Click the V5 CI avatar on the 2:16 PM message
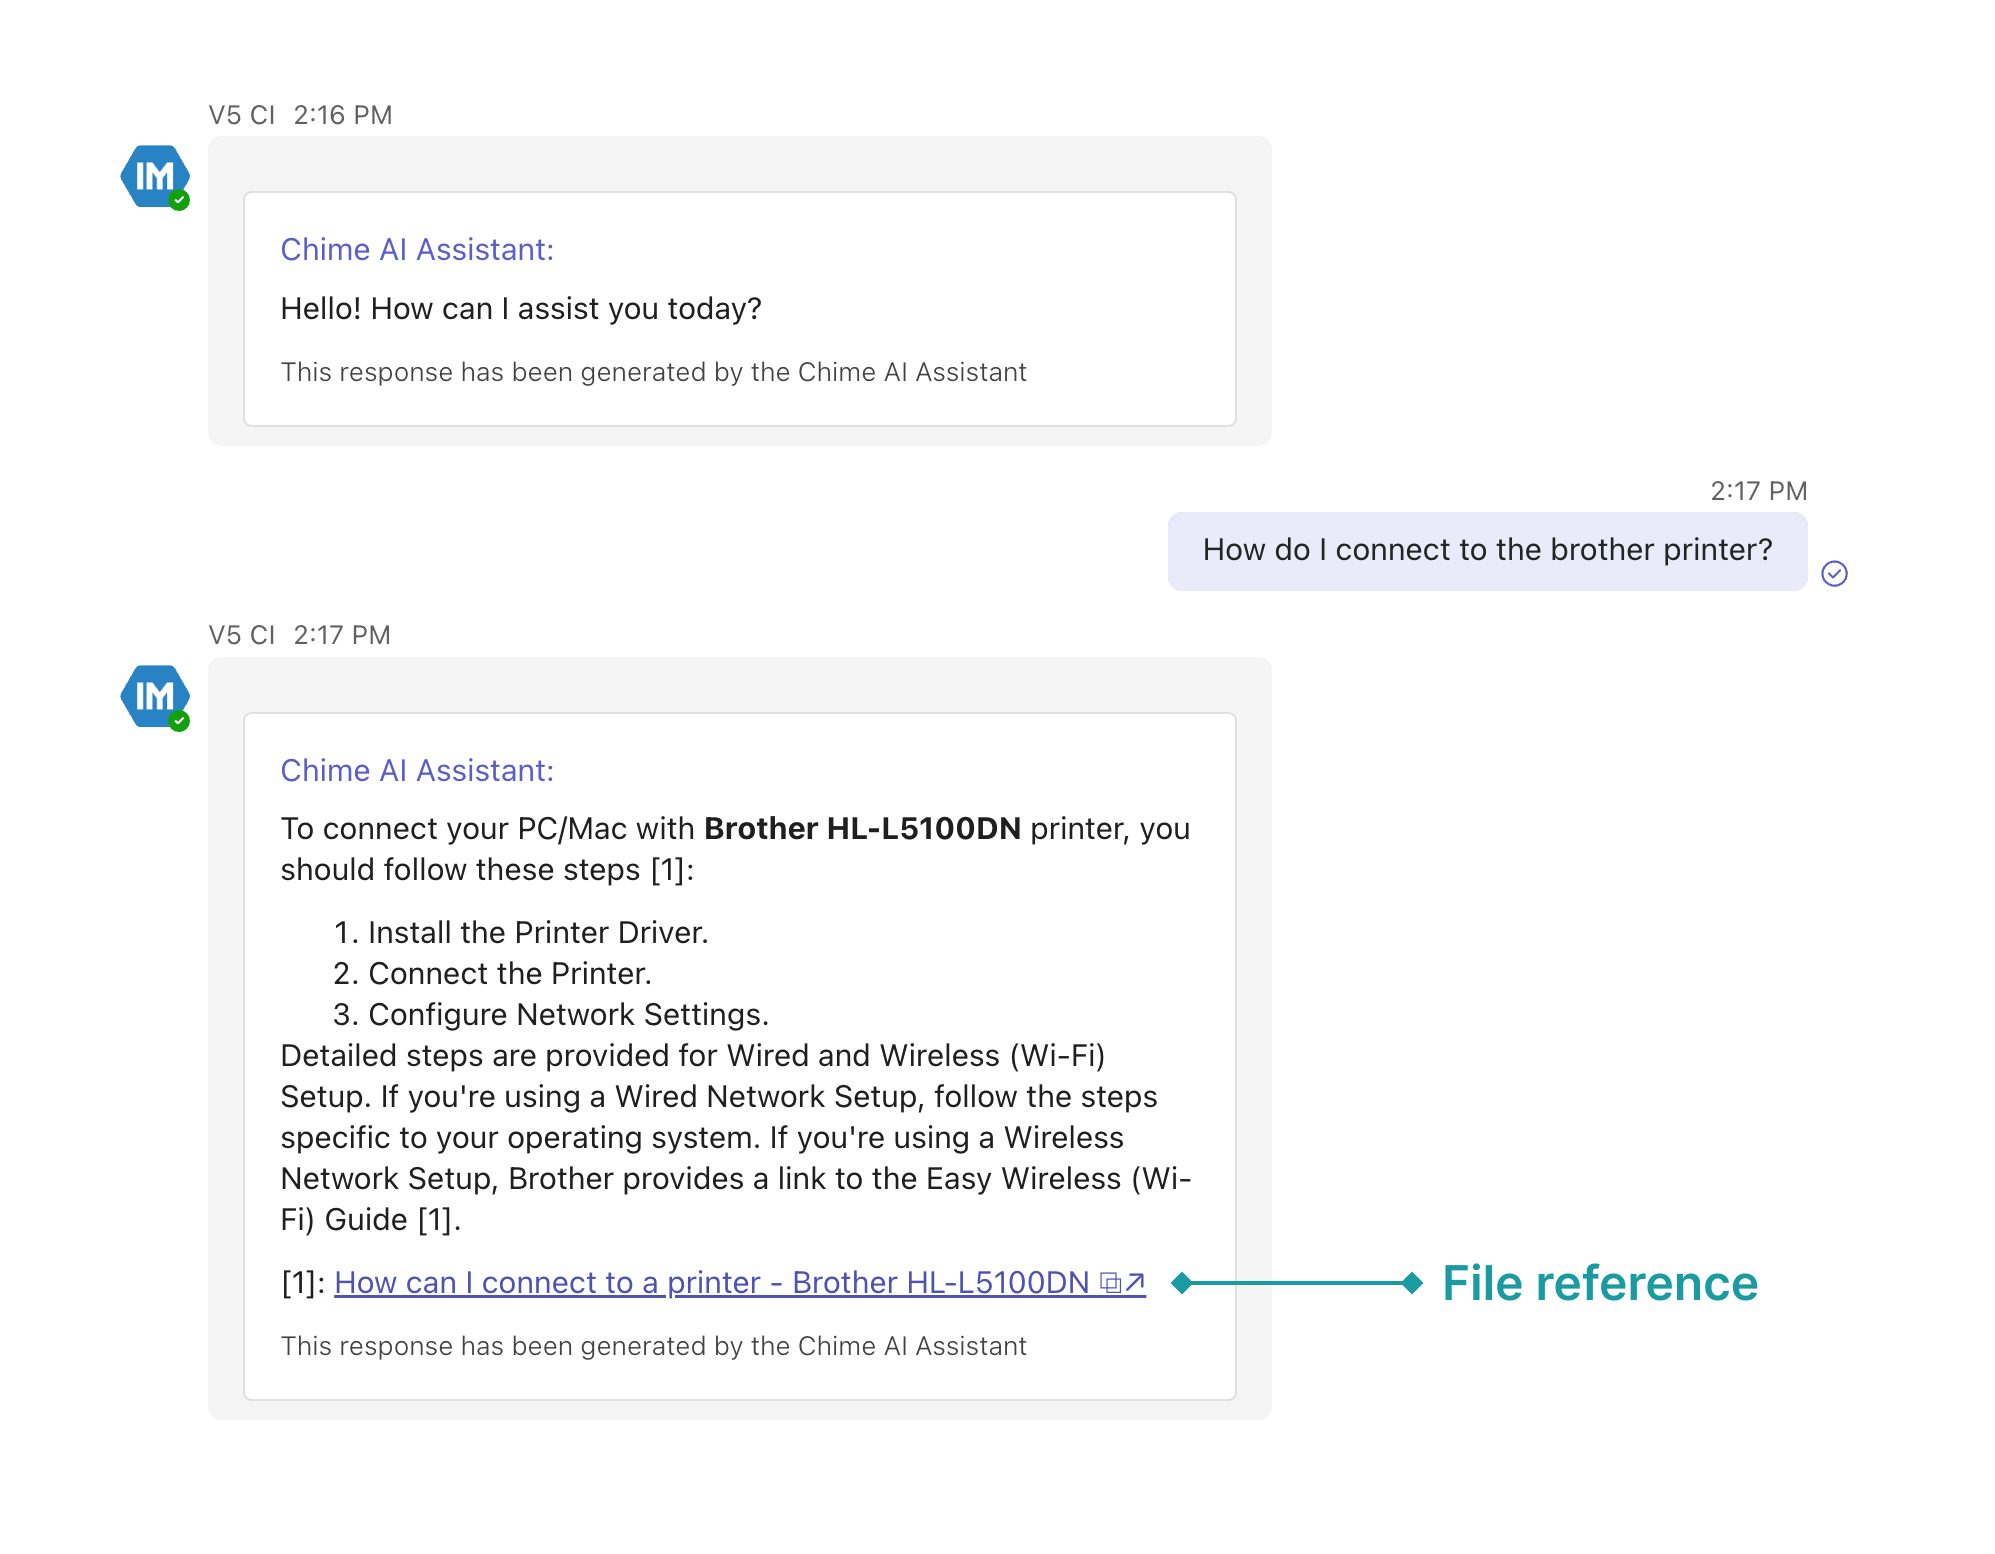1995x1554 pixels. [x=154, y=176]
